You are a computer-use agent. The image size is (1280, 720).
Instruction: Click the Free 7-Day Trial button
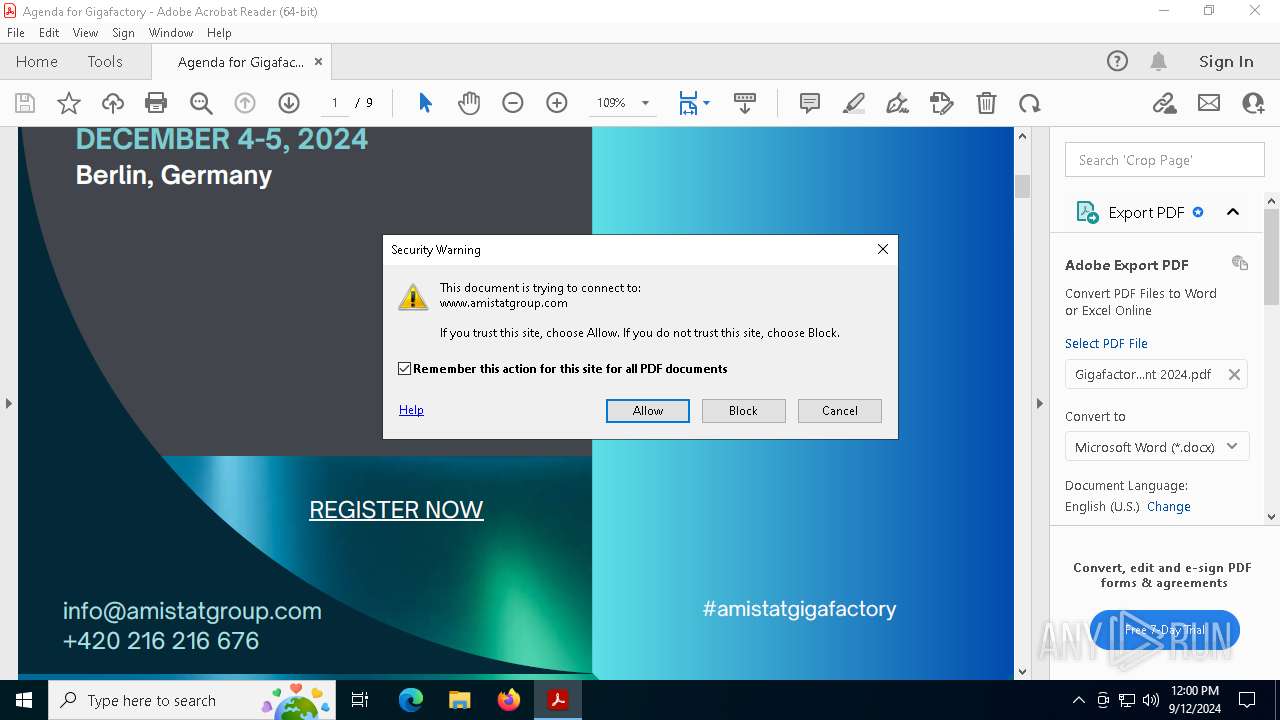[1165, 630]
